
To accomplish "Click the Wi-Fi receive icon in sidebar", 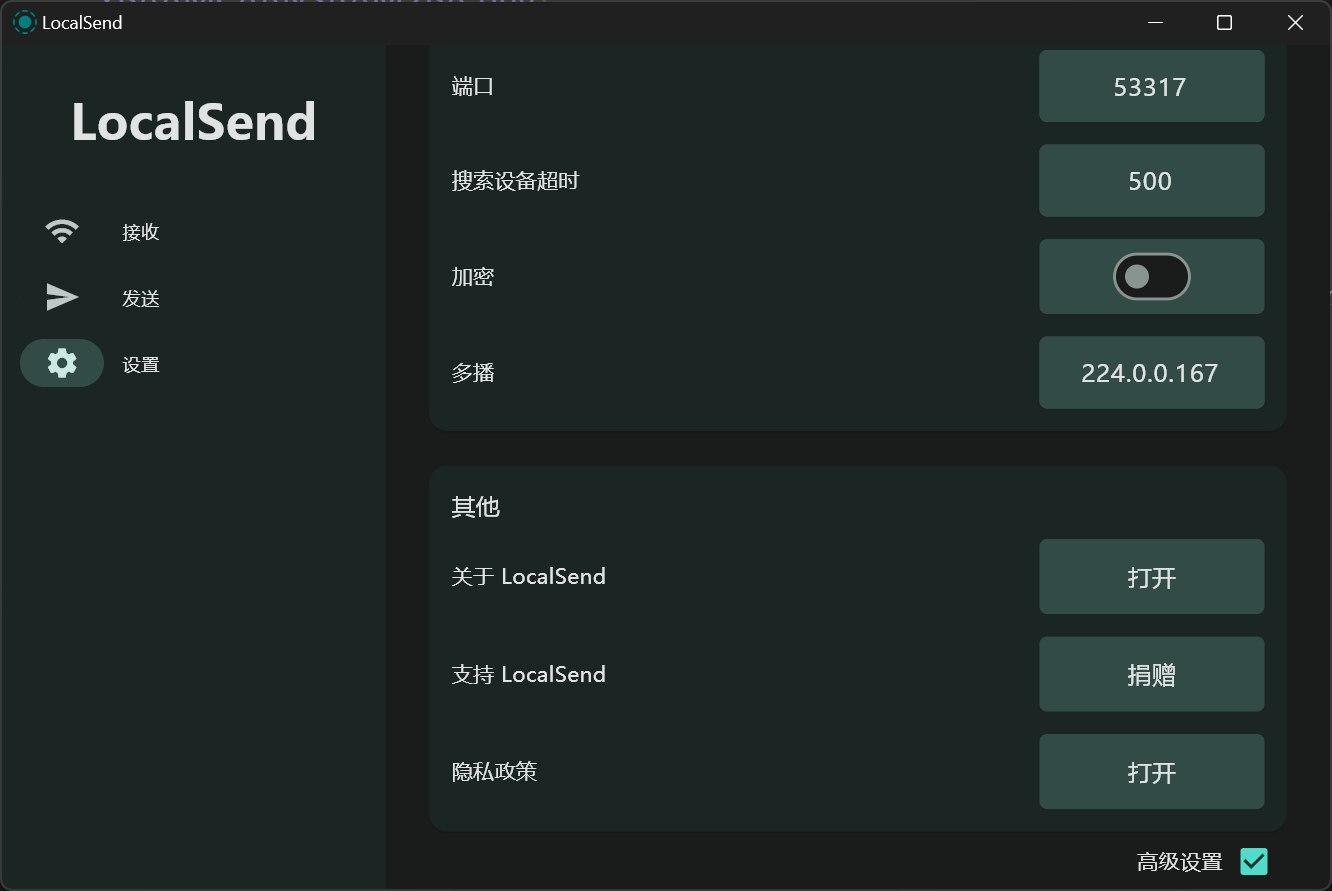I will (62, 232).
